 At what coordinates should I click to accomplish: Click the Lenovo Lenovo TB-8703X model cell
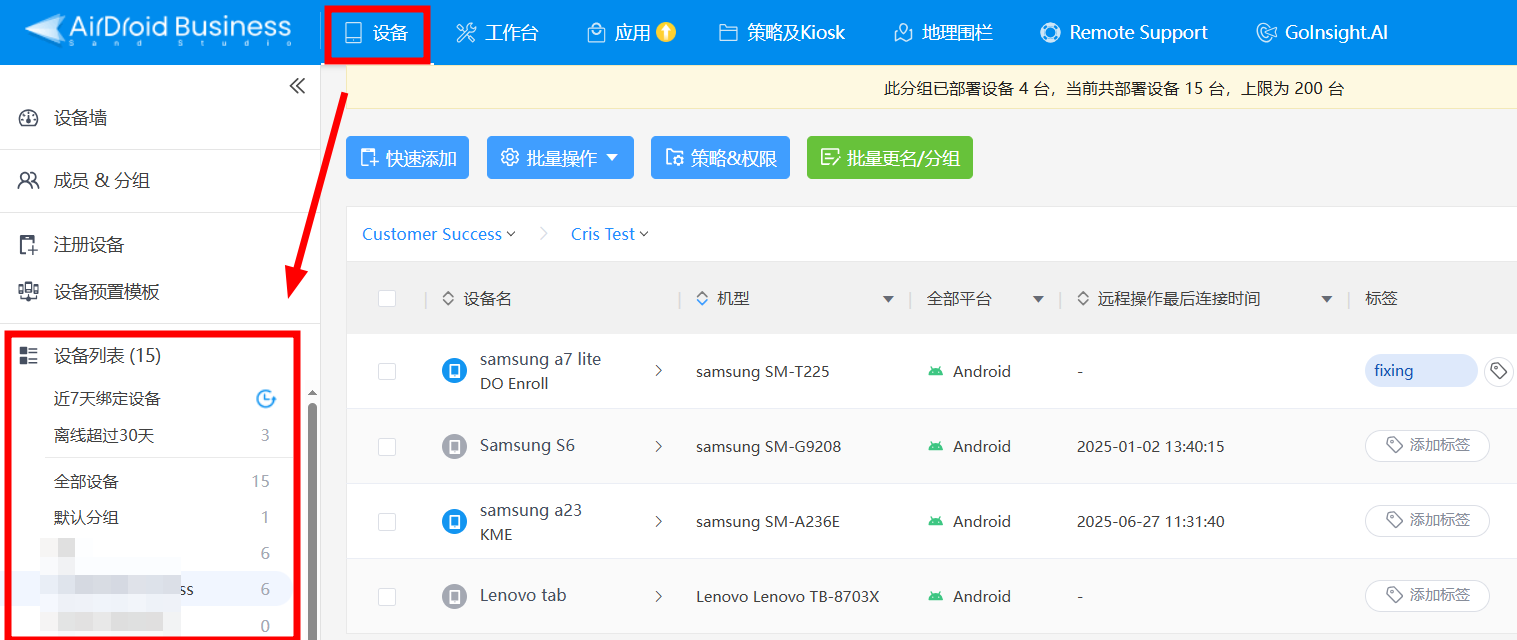(787, 597)
